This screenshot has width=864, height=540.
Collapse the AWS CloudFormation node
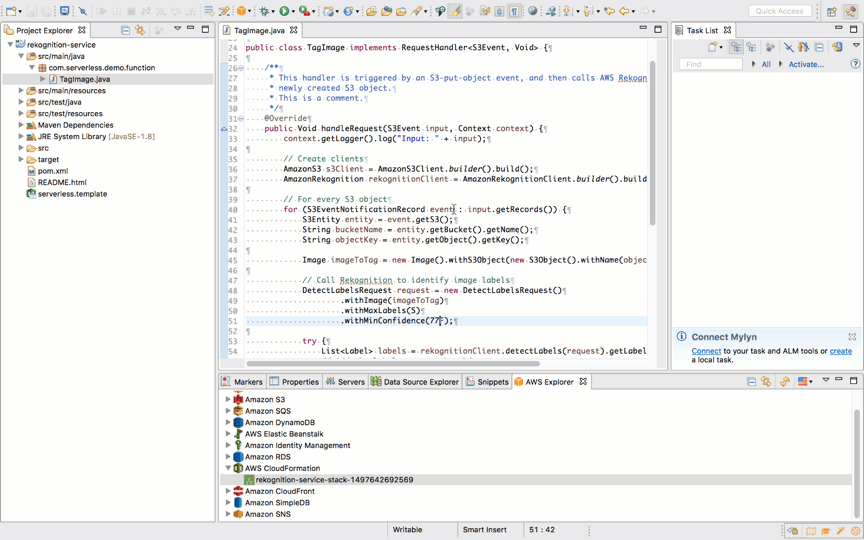(x=228, y=468)
